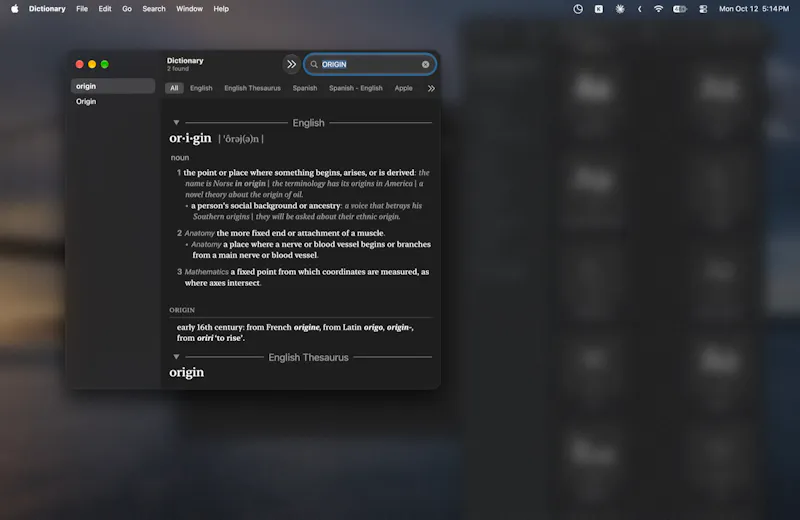Click the left chevron in menu bar
The height and width of the screenshot is (520, 800).
639,9
